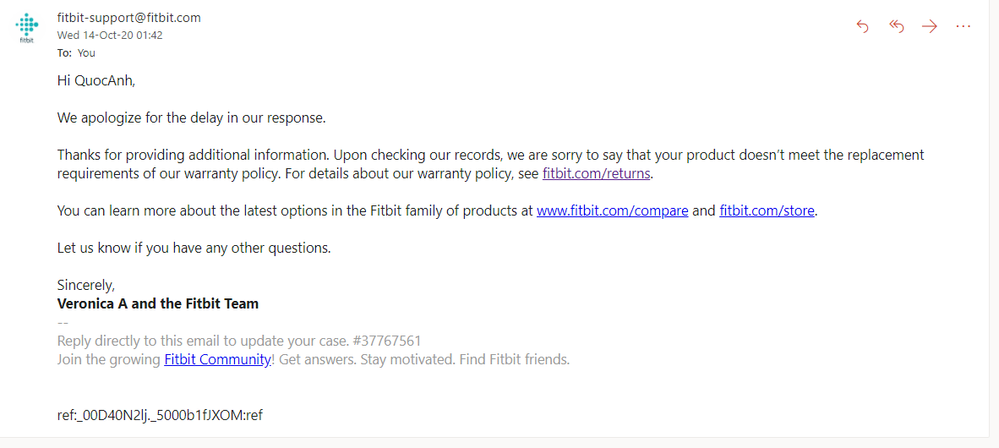
Task: Click the apology for delay sentence
Action: click(191, 118)
